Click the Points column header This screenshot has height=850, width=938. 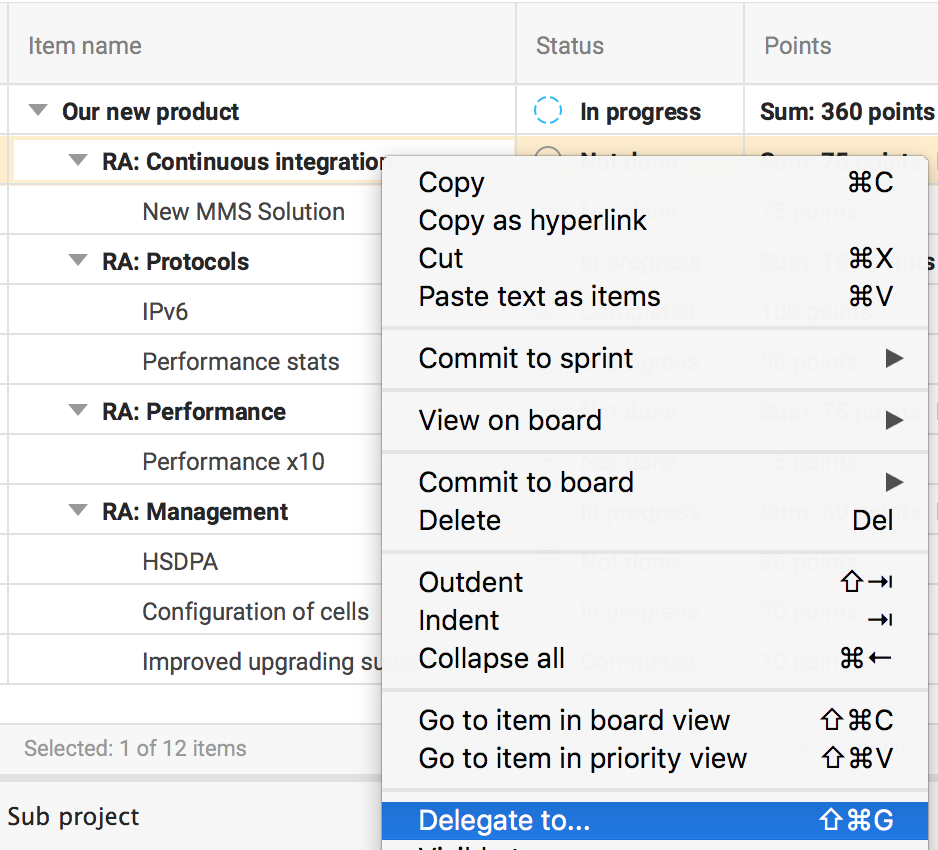pos(798,46)
